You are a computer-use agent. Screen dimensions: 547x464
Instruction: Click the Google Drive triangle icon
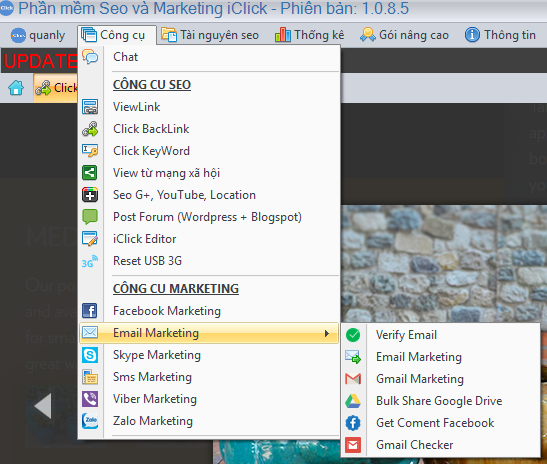pos(353,401)
